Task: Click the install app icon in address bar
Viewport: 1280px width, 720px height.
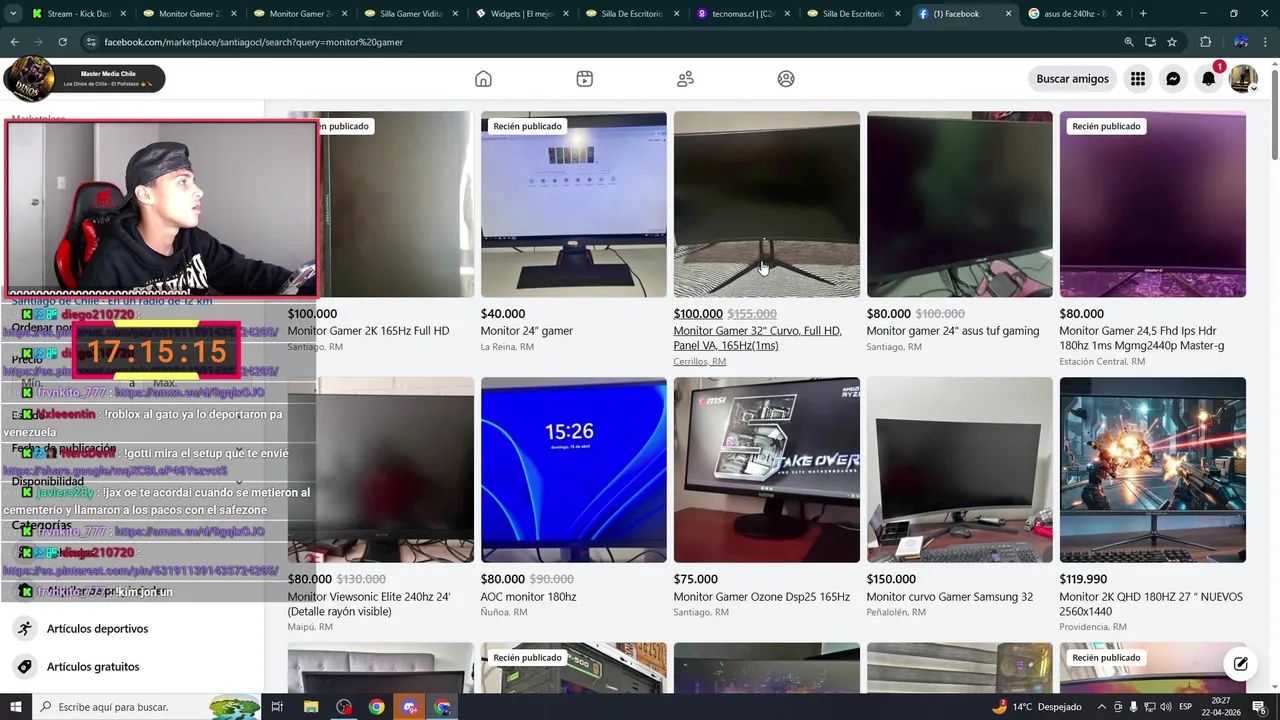Action: pos(1150,42)
